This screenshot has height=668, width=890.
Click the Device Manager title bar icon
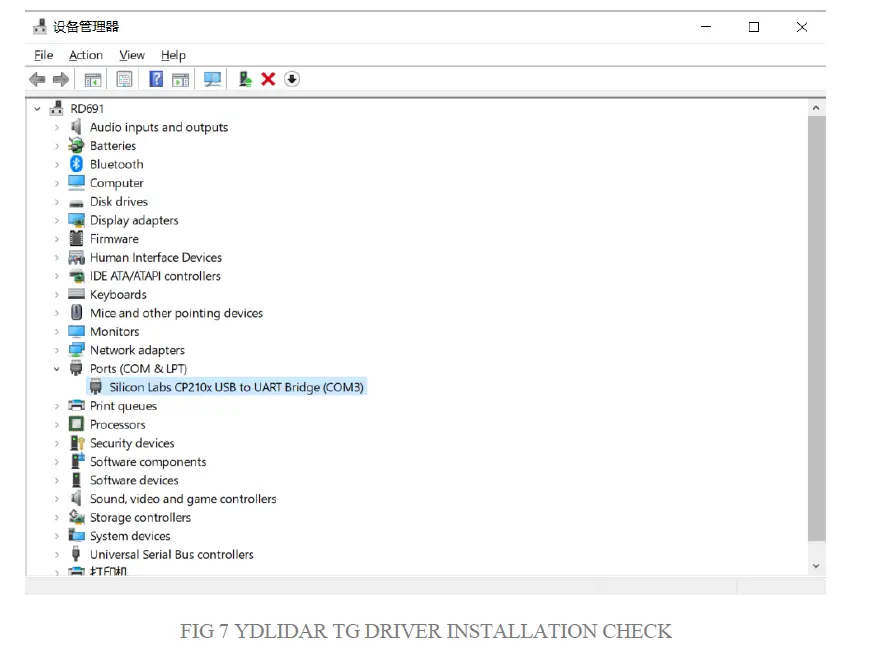coord(40,26)
